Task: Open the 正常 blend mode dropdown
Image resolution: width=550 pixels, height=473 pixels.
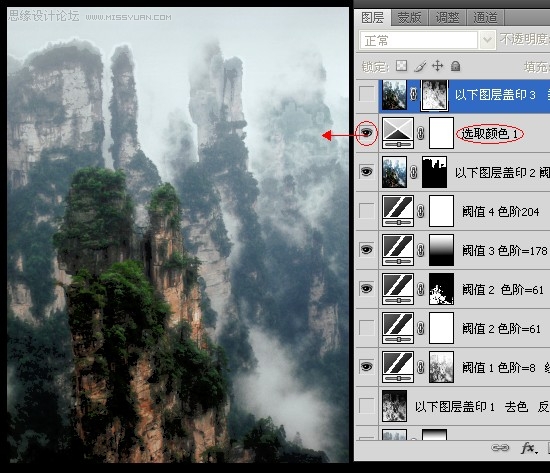Action: [x=428, y=40]
